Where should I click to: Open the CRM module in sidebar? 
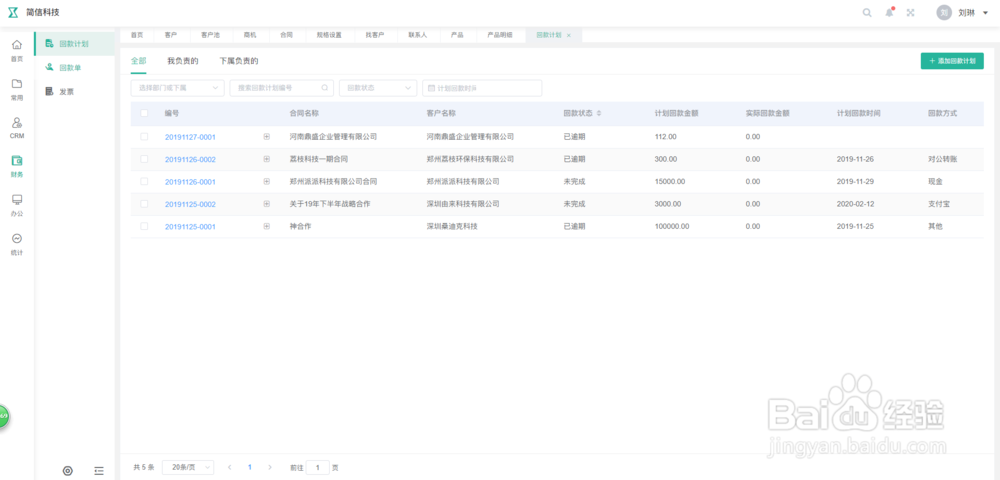coord(17,128)
